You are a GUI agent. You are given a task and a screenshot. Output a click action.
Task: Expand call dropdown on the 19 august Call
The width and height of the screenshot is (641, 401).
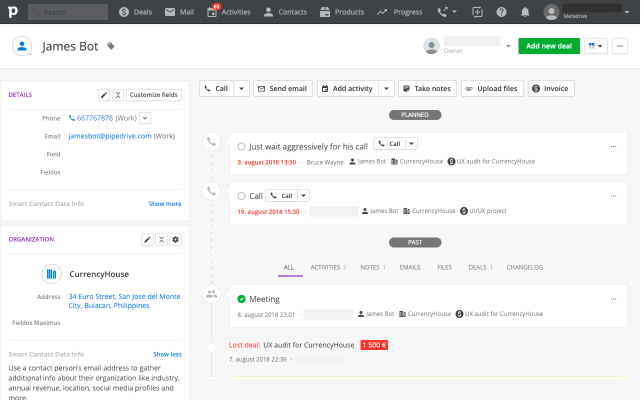point(303,195)
